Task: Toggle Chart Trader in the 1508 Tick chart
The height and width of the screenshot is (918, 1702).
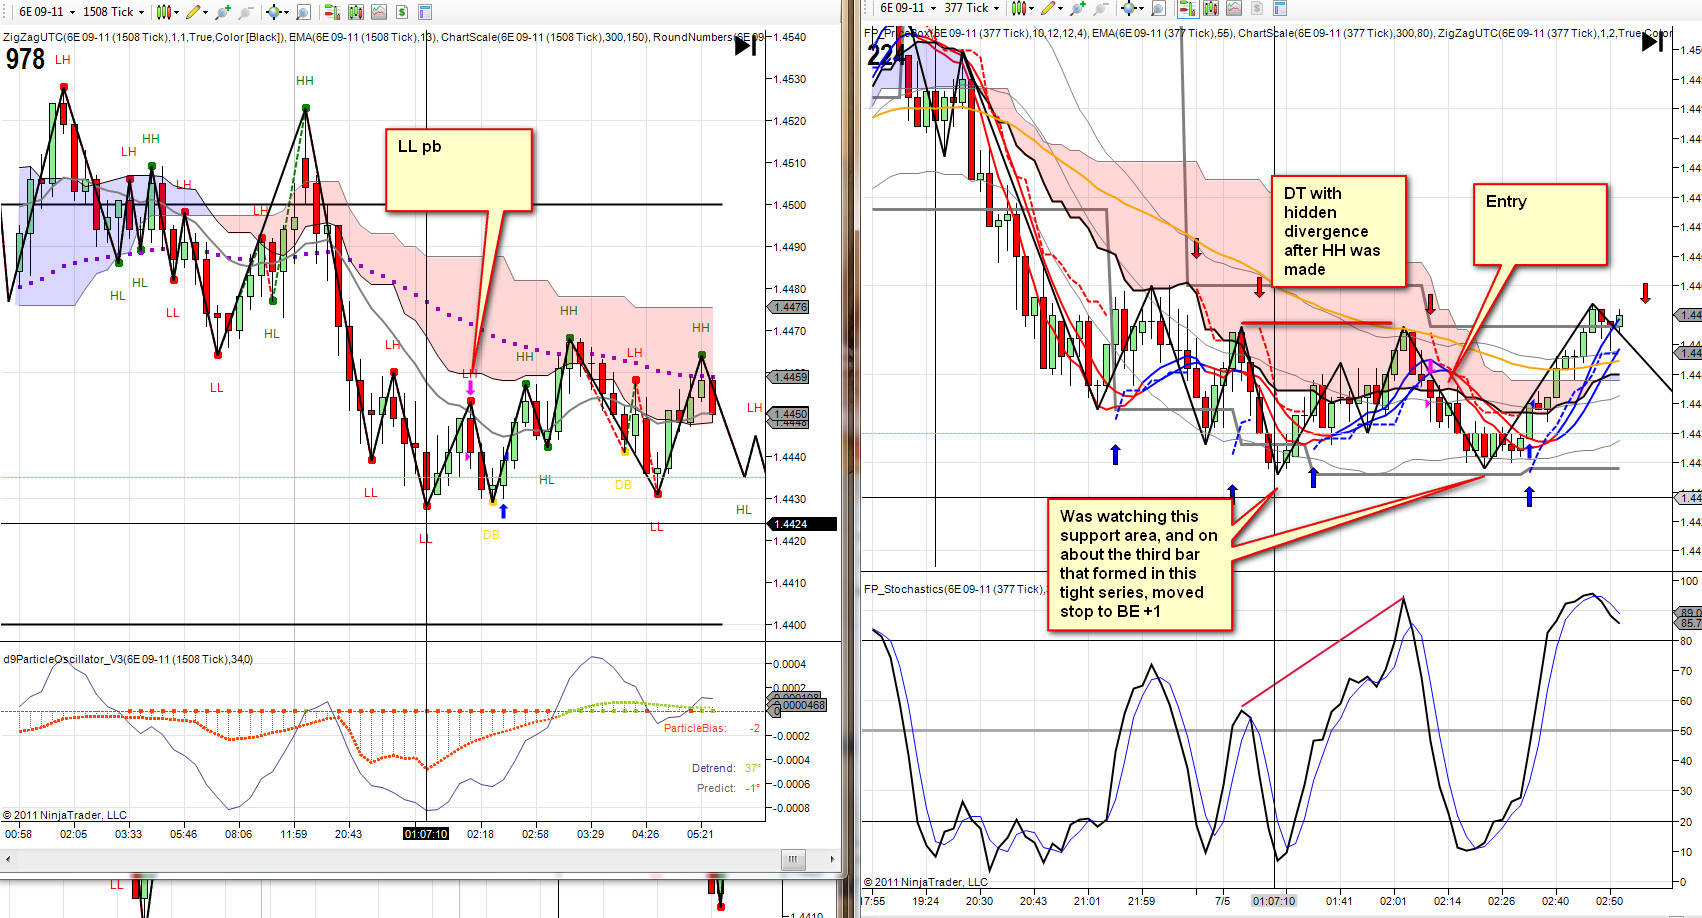Action: pyautogui.click(x=331, y=12)
